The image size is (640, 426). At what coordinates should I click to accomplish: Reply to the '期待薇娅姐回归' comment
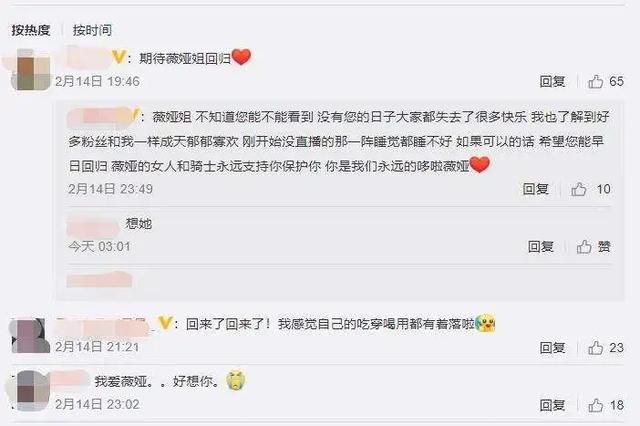[552, 82]
